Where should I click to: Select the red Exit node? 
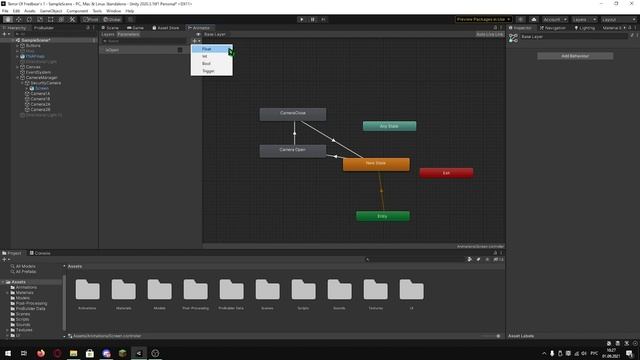(446, 173)
